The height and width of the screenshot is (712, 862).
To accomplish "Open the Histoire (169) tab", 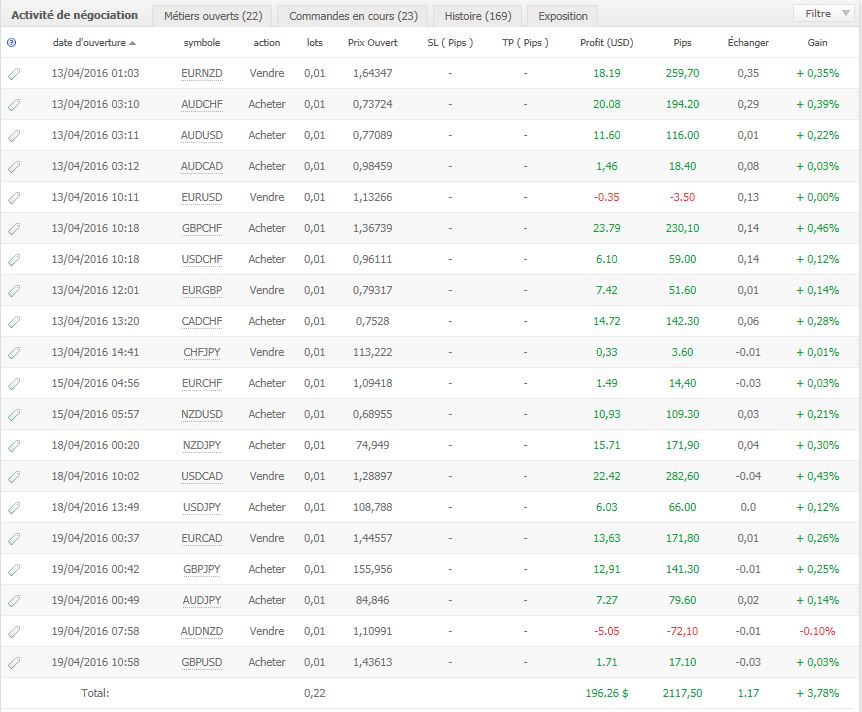I will [478, 16].
